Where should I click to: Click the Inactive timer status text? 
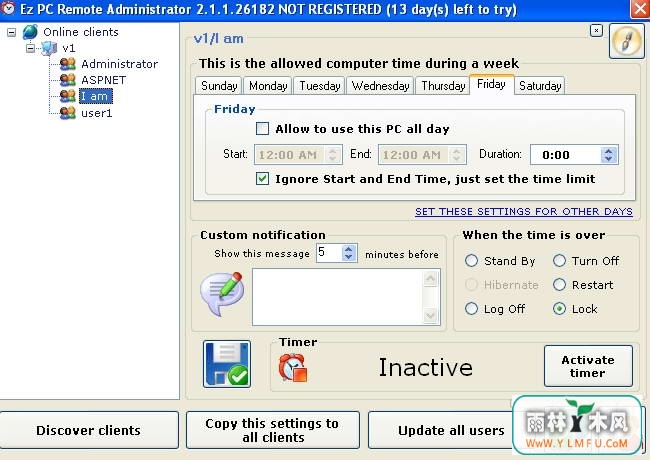[x=426, y=367]
